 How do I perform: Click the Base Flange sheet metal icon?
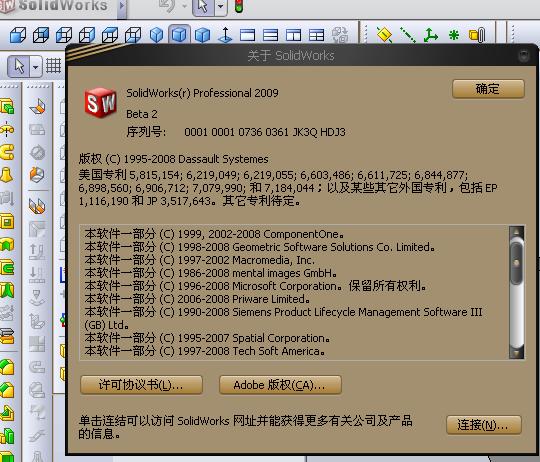[37, 107]
